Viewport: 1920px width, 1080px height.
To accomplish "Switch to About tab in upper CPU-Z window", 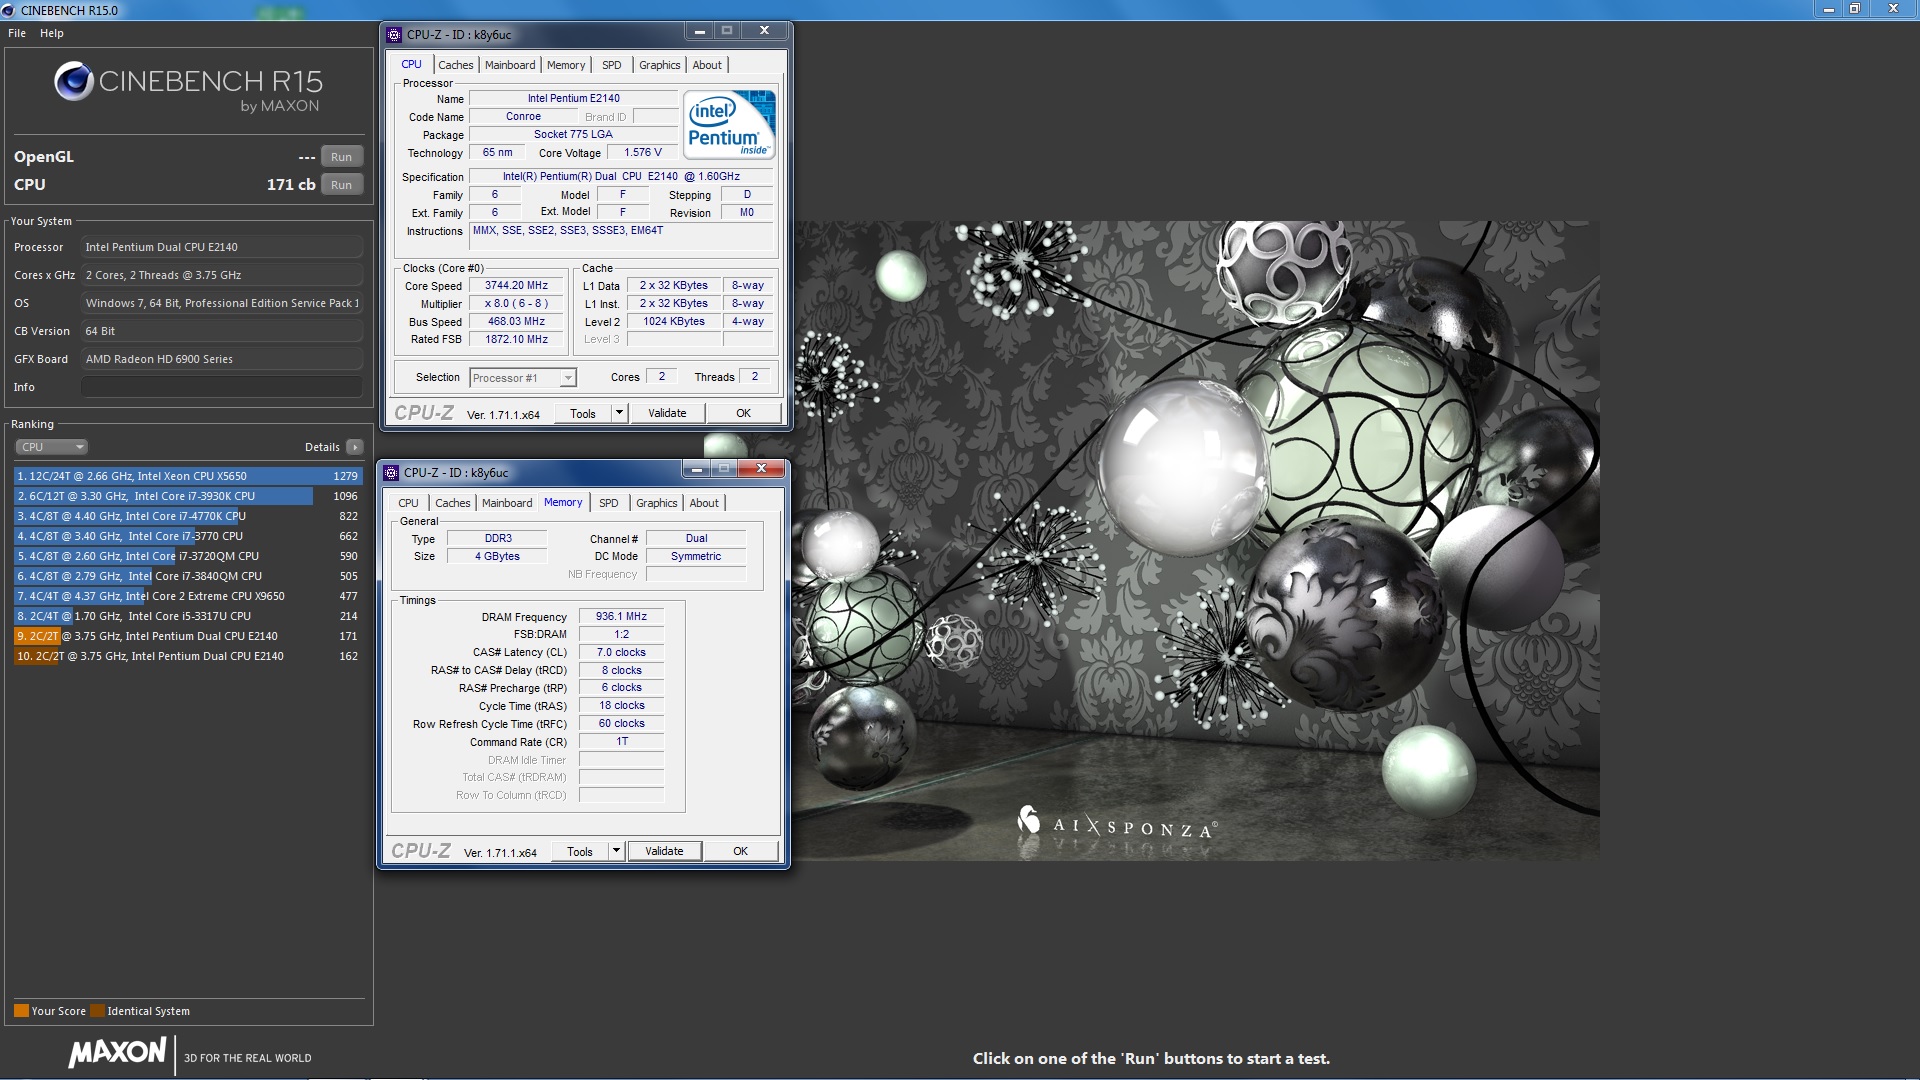I will pyautogui.click(x=707, y=65).
